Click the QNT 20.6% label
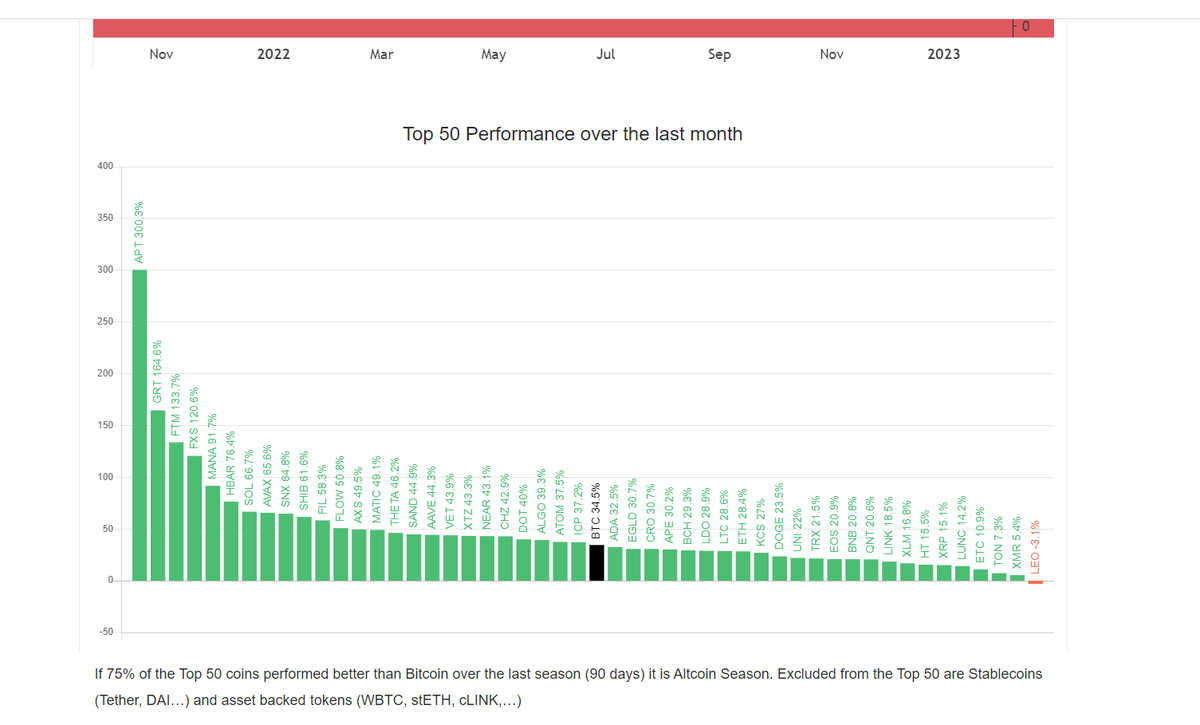 click(870, 524)
